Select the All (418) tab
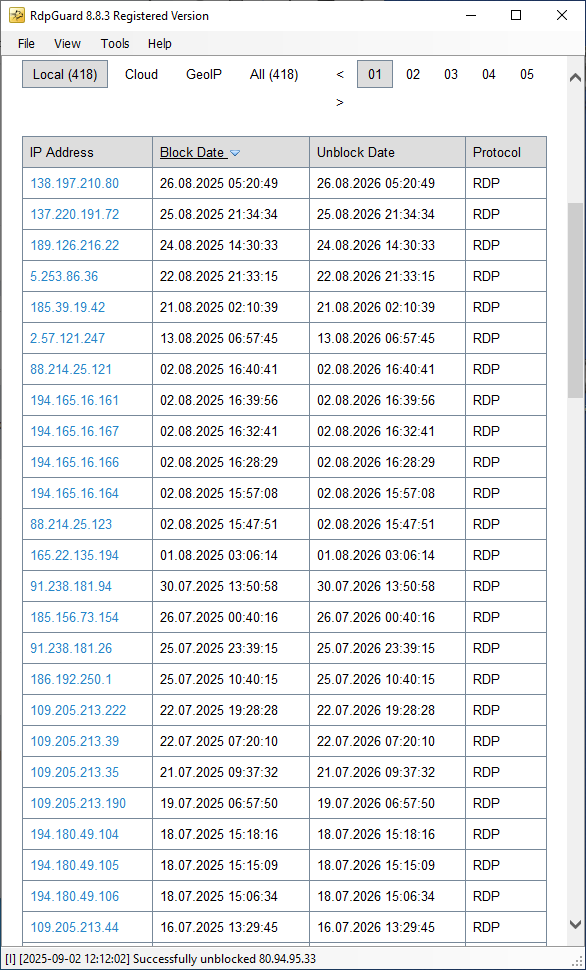This screenshot has height=970, width=586. [x=274, y=74]
